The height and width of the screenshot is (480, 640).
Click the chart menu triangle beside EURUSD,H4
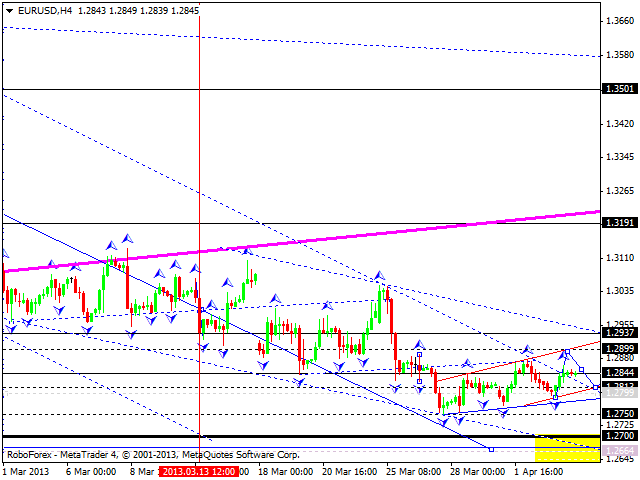pos(7,9)
